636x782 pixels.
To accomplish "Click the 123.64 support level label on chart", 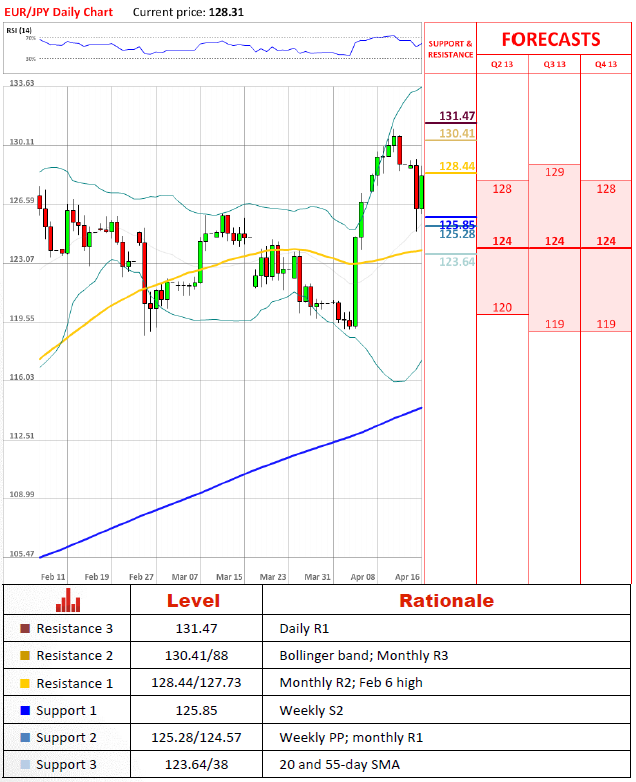I will (457, 262).
